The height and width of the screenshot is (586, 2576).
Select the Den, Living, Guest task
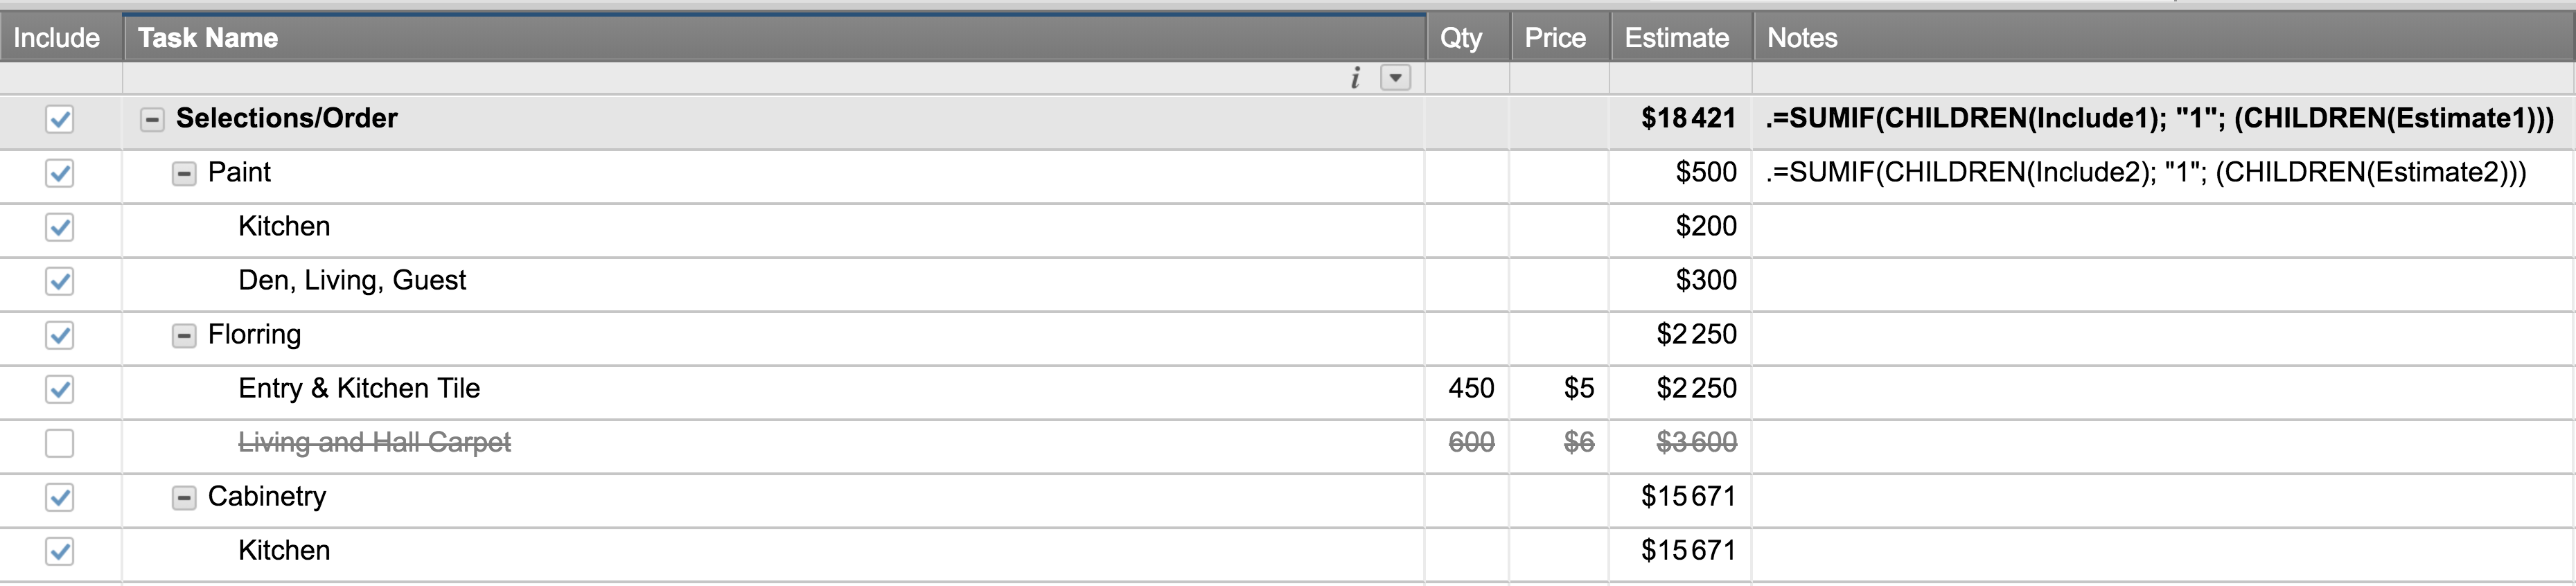pos(352,281)
